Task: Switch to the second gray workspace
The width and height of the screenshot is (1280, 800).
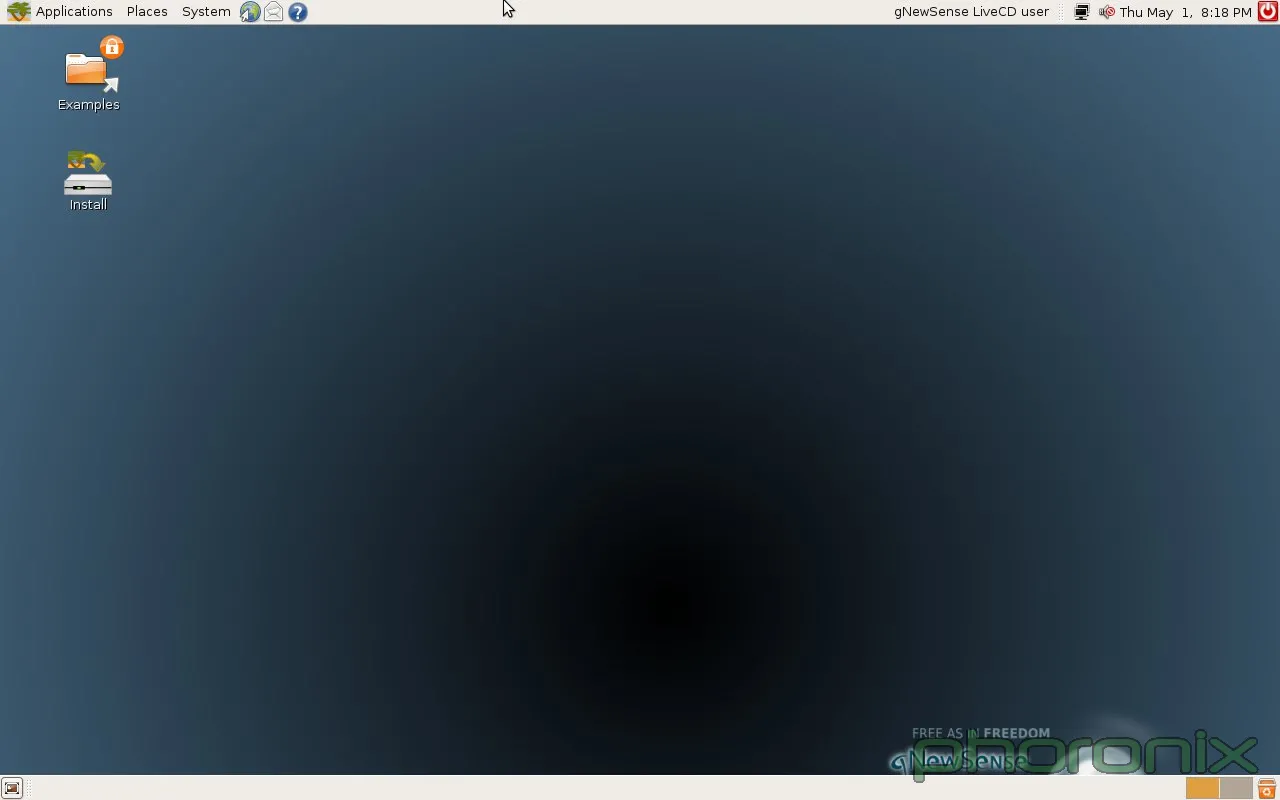Action: coord(1236,788)
